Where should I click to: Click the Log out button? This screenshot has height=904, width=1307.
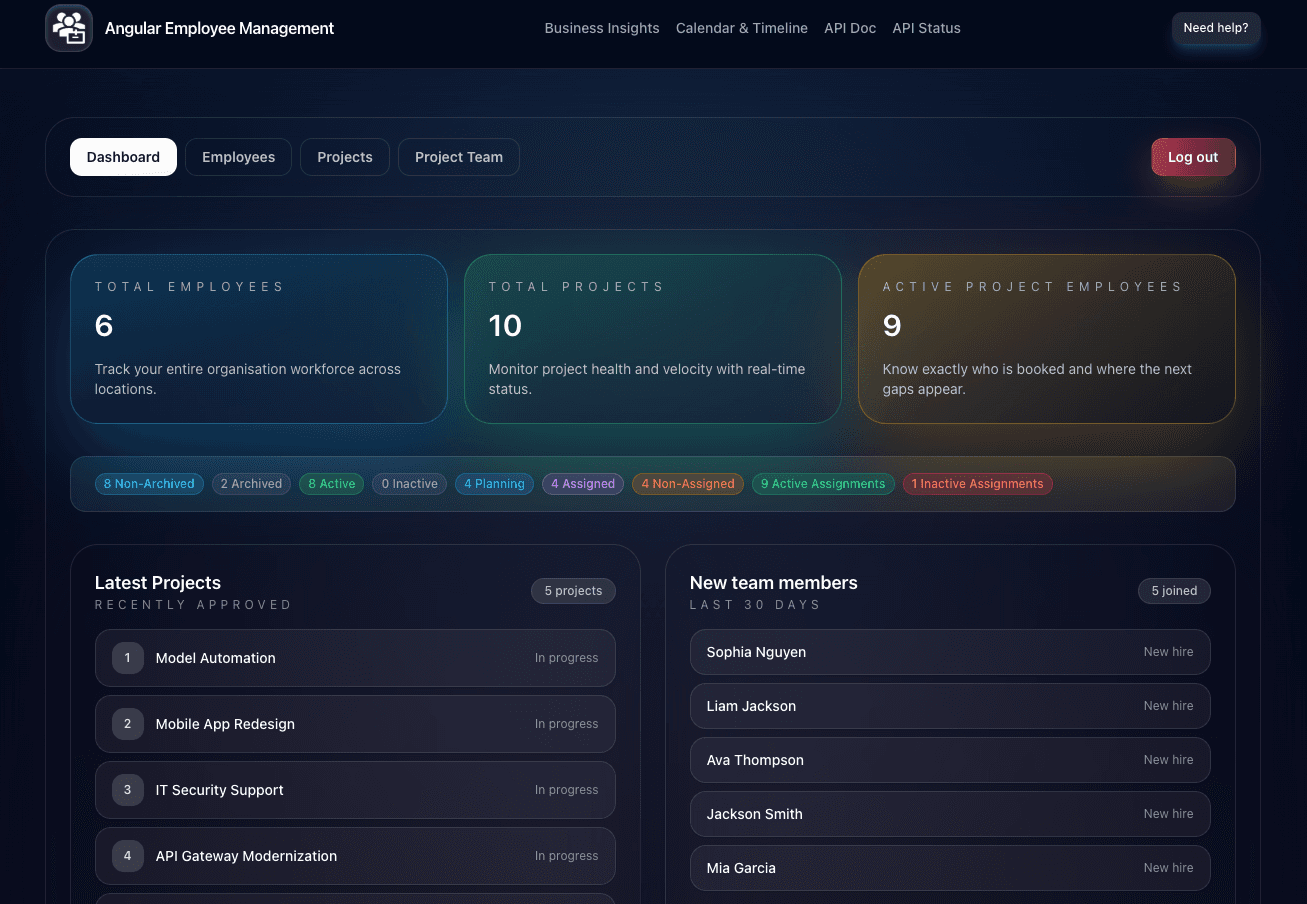pyautogui.click(x=1192, y=157)
